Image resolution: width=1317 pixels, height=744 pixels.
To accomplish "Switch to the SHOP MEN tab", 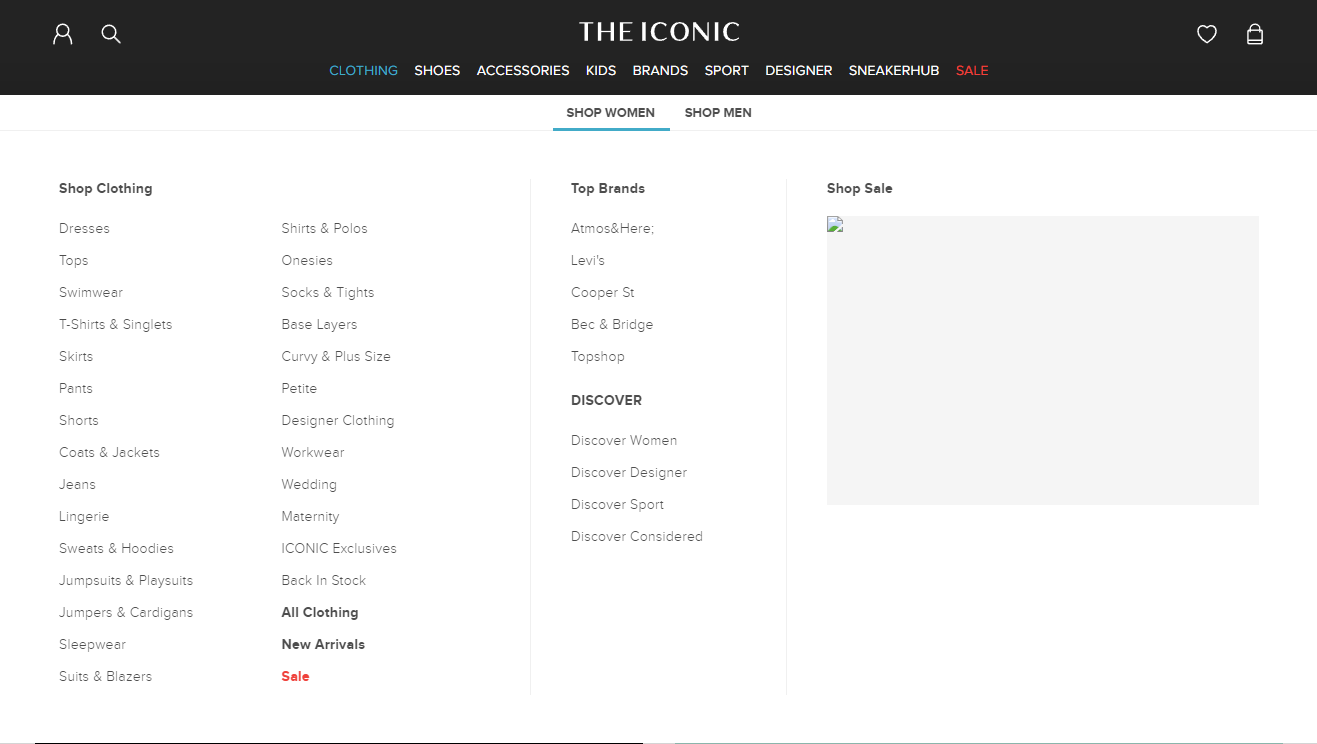I will coord(717,112).
